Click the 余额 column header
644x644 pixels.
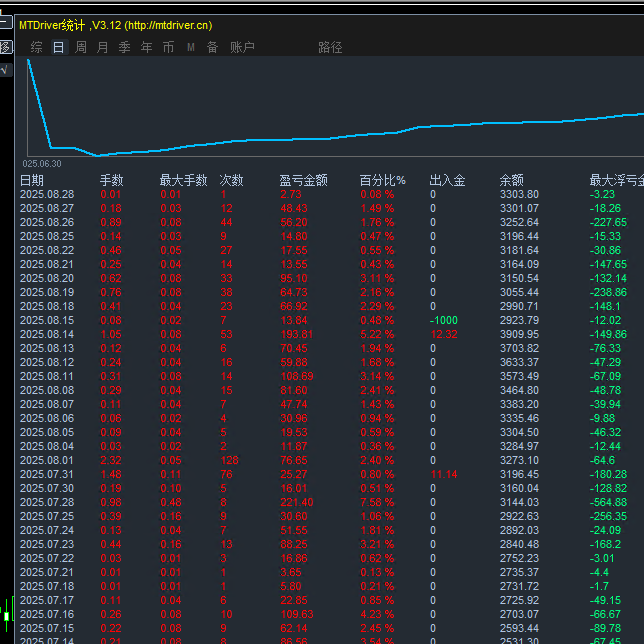511,180
